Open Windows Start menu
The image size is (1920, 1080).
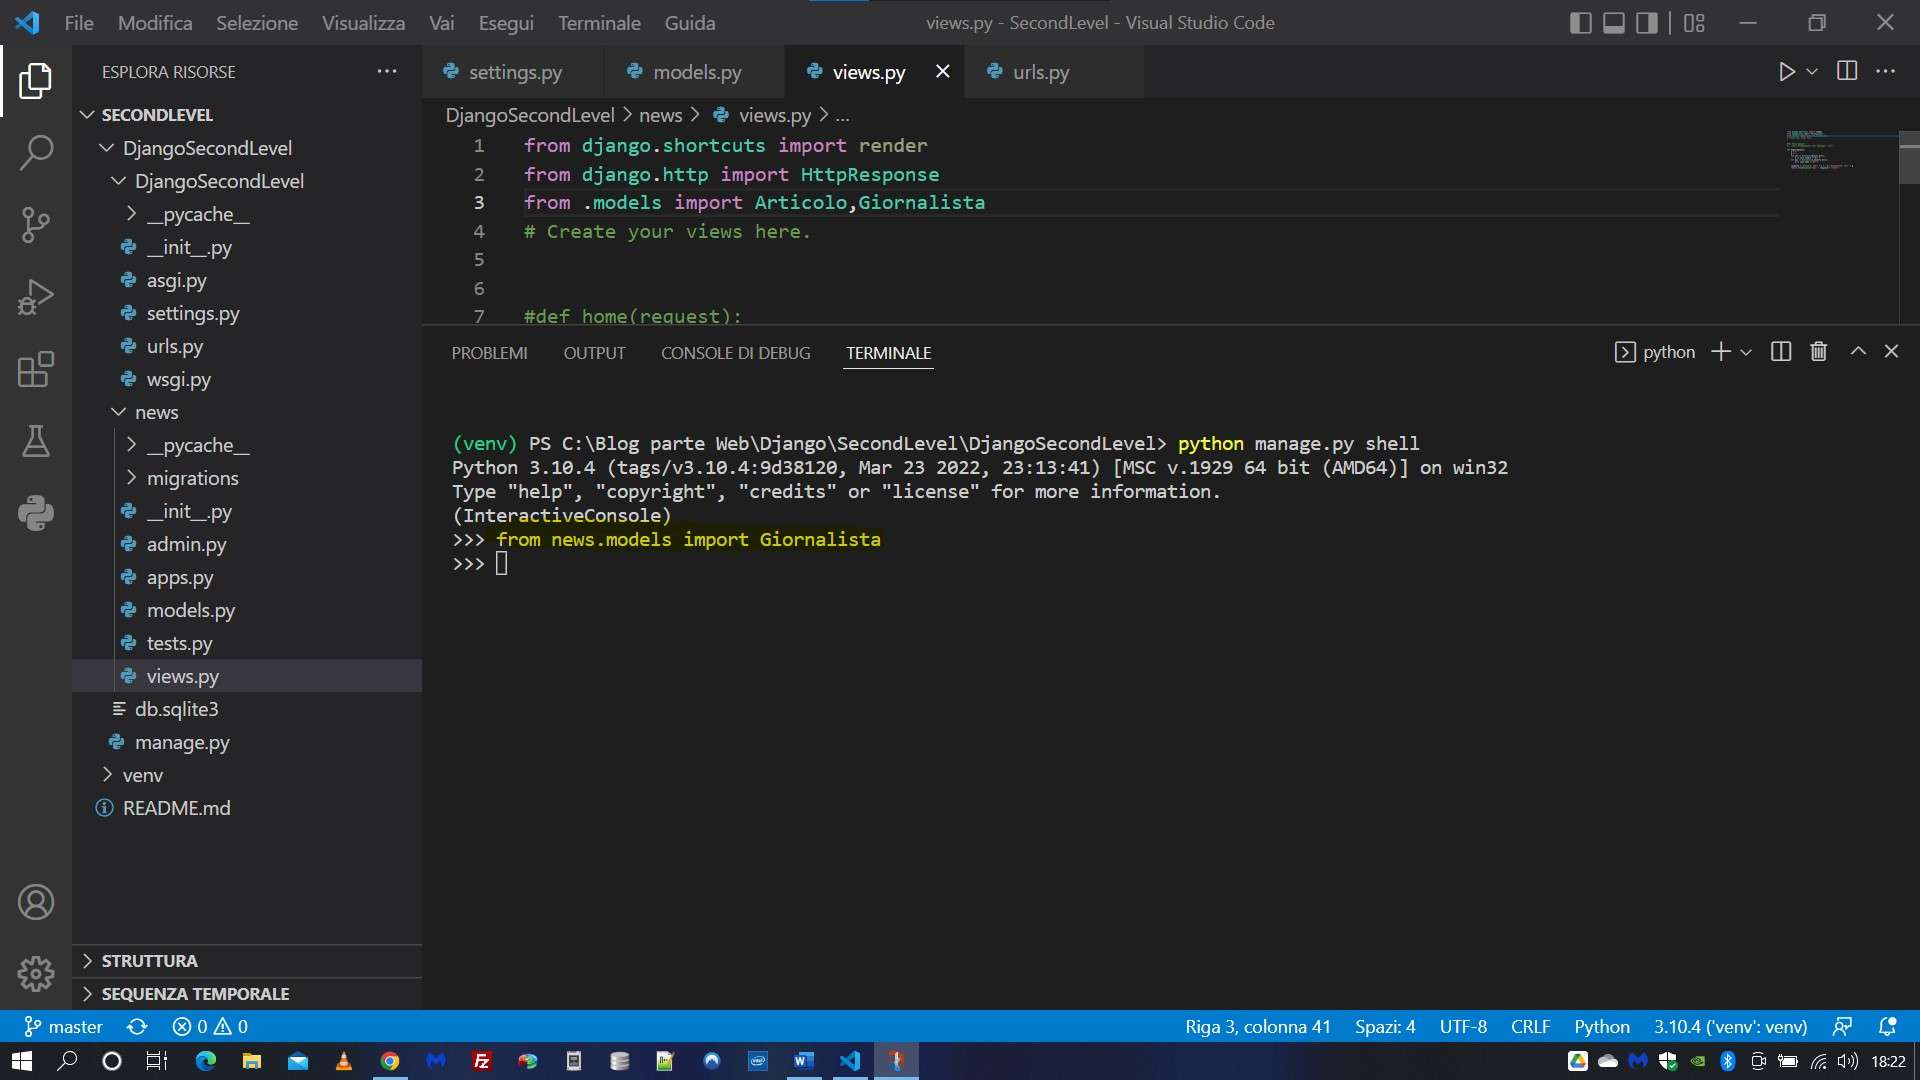pyautogui.click(x=21, y=1061)
